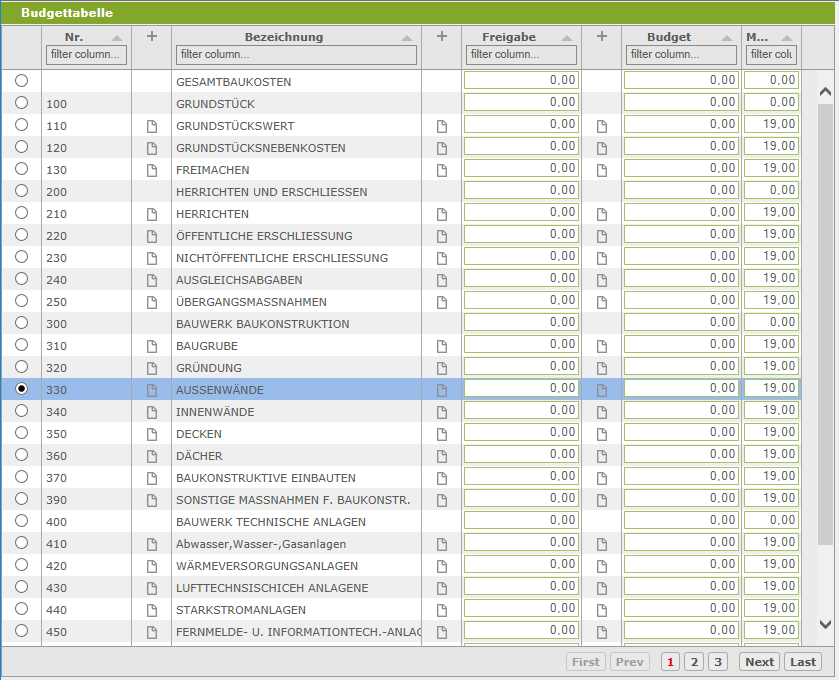Click the Bezeichnung filter column input
839x680 pixels.
click(x=295, y=54)
